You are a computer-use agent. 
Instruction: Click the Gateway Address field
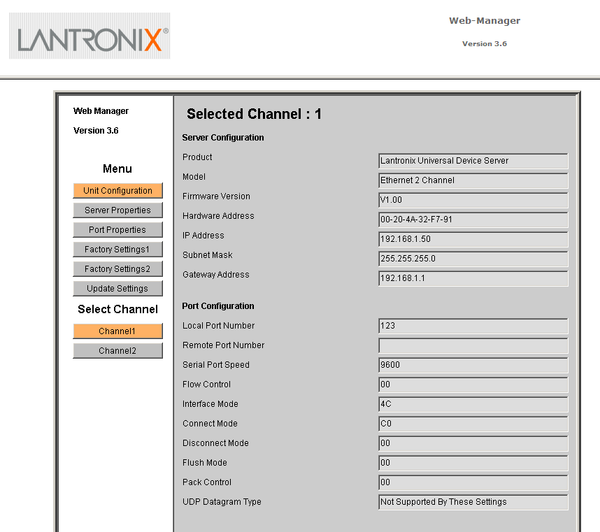[x=473, y=278]
